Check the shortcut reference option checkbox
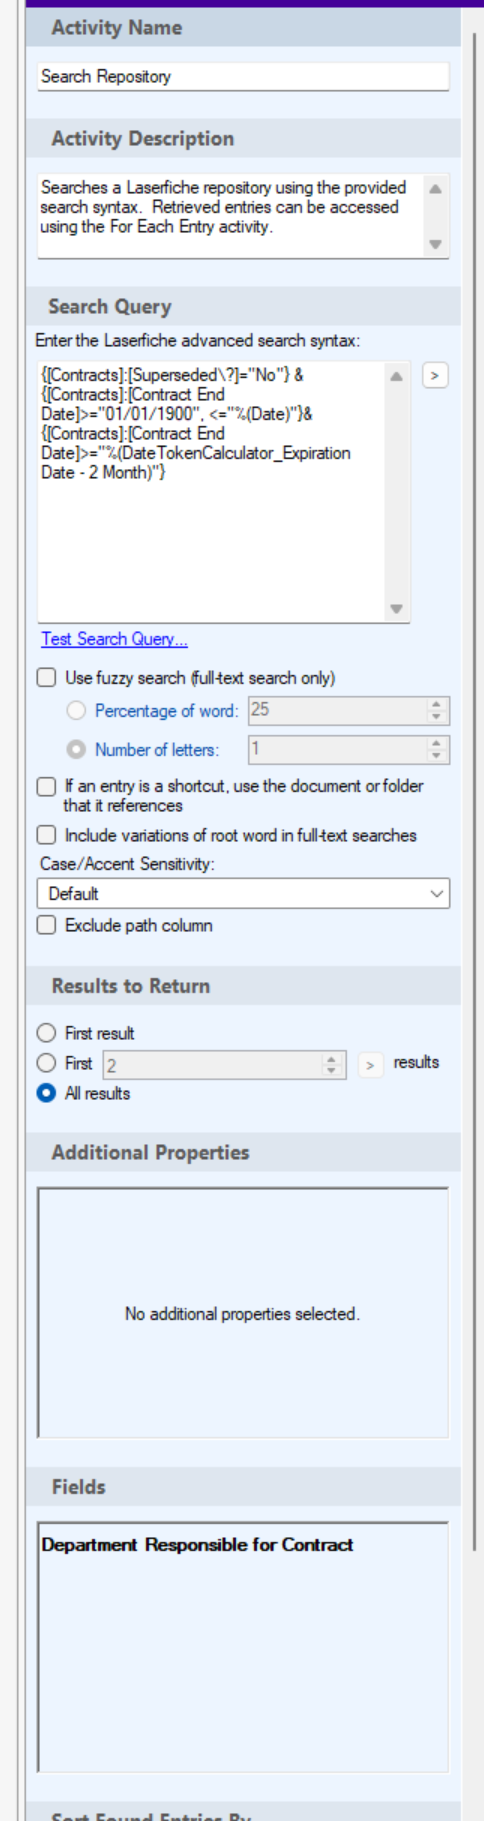The width and height of the screenshot is (484, 1821). [x=46, y=787]
